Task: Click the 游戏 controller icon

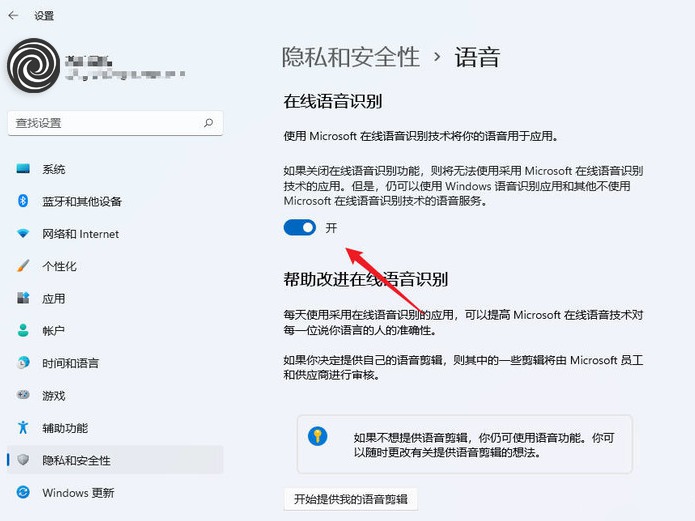Action: (x=23, y=395)
